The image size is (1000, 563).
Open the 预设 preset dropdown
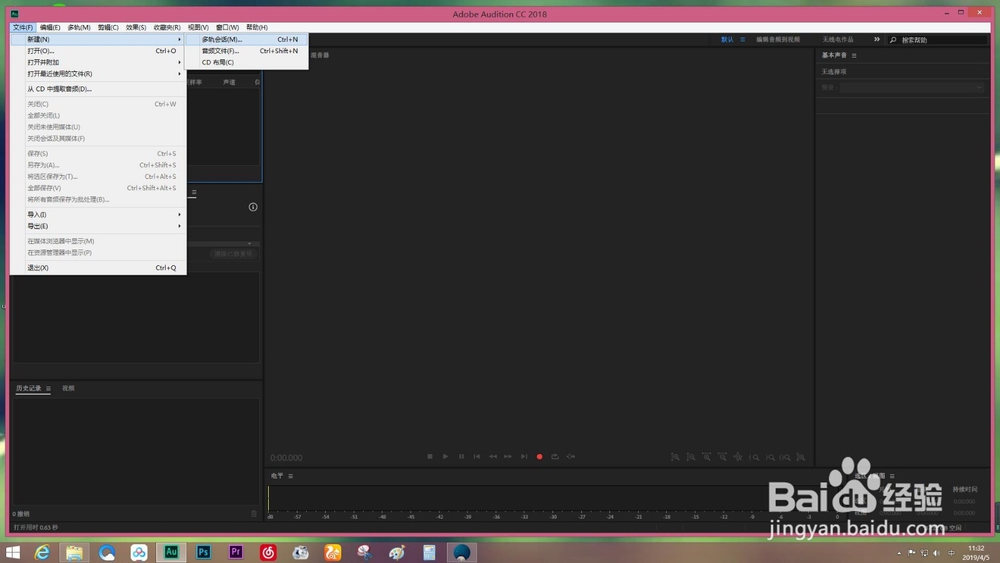(x=912, y=87)
